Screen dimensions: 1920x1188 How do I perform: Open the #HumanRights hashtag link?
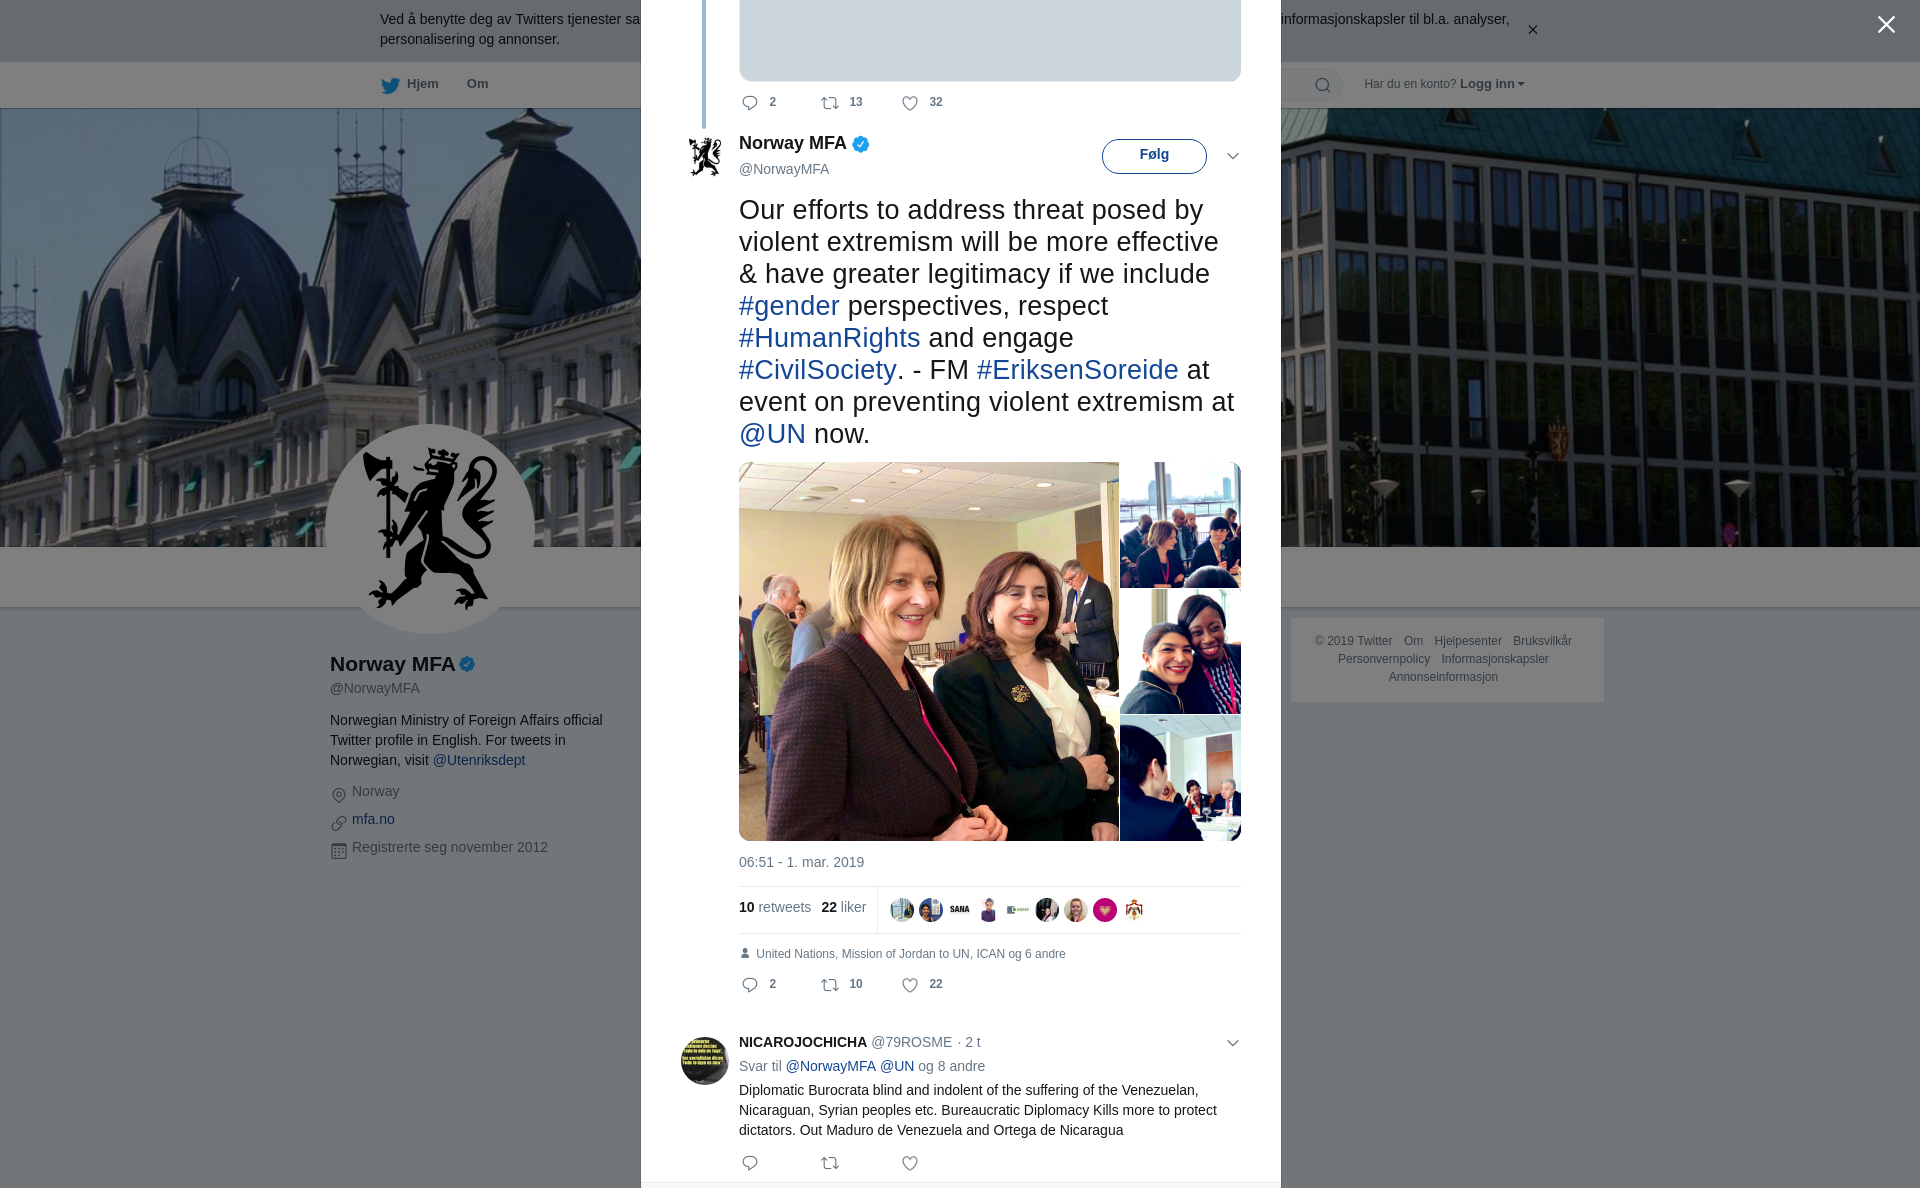click(x=829, y=338)
